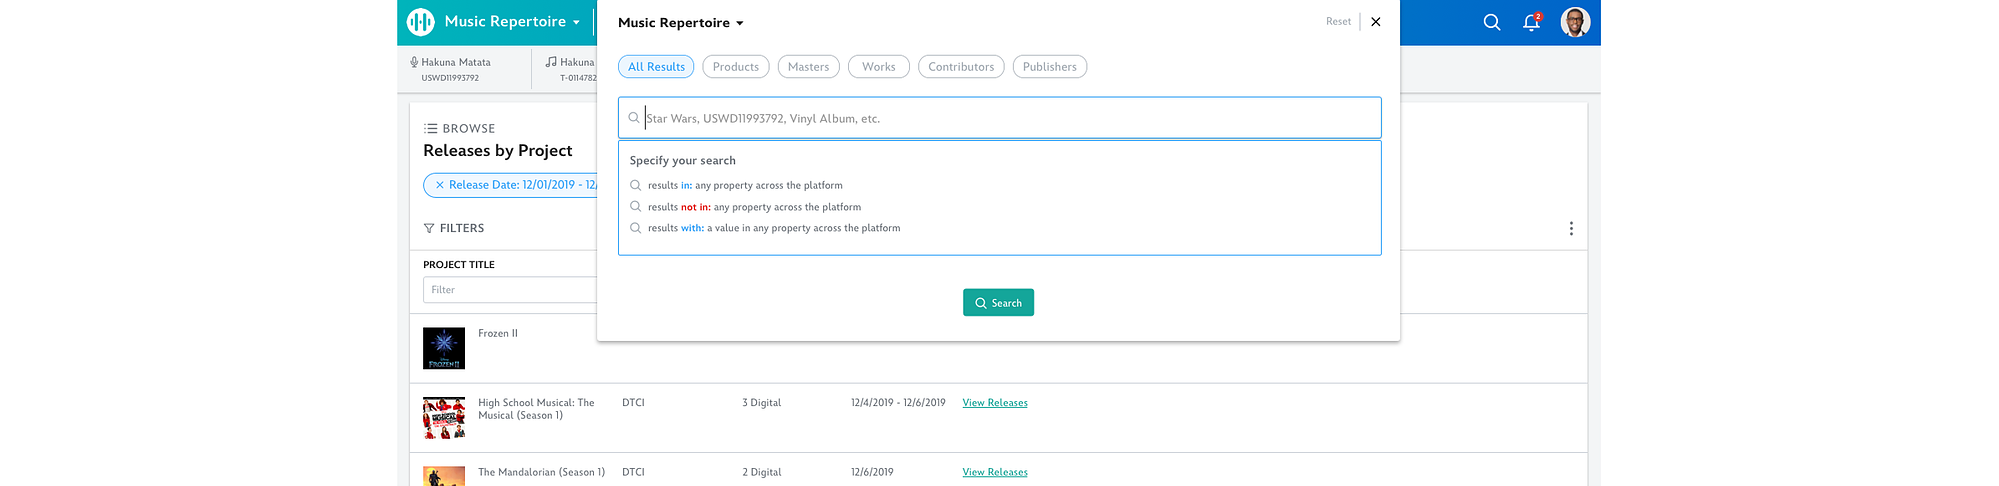Click the magnifier icon inside search field
This screenshot has height=486, width=1999.
(634, 118)
